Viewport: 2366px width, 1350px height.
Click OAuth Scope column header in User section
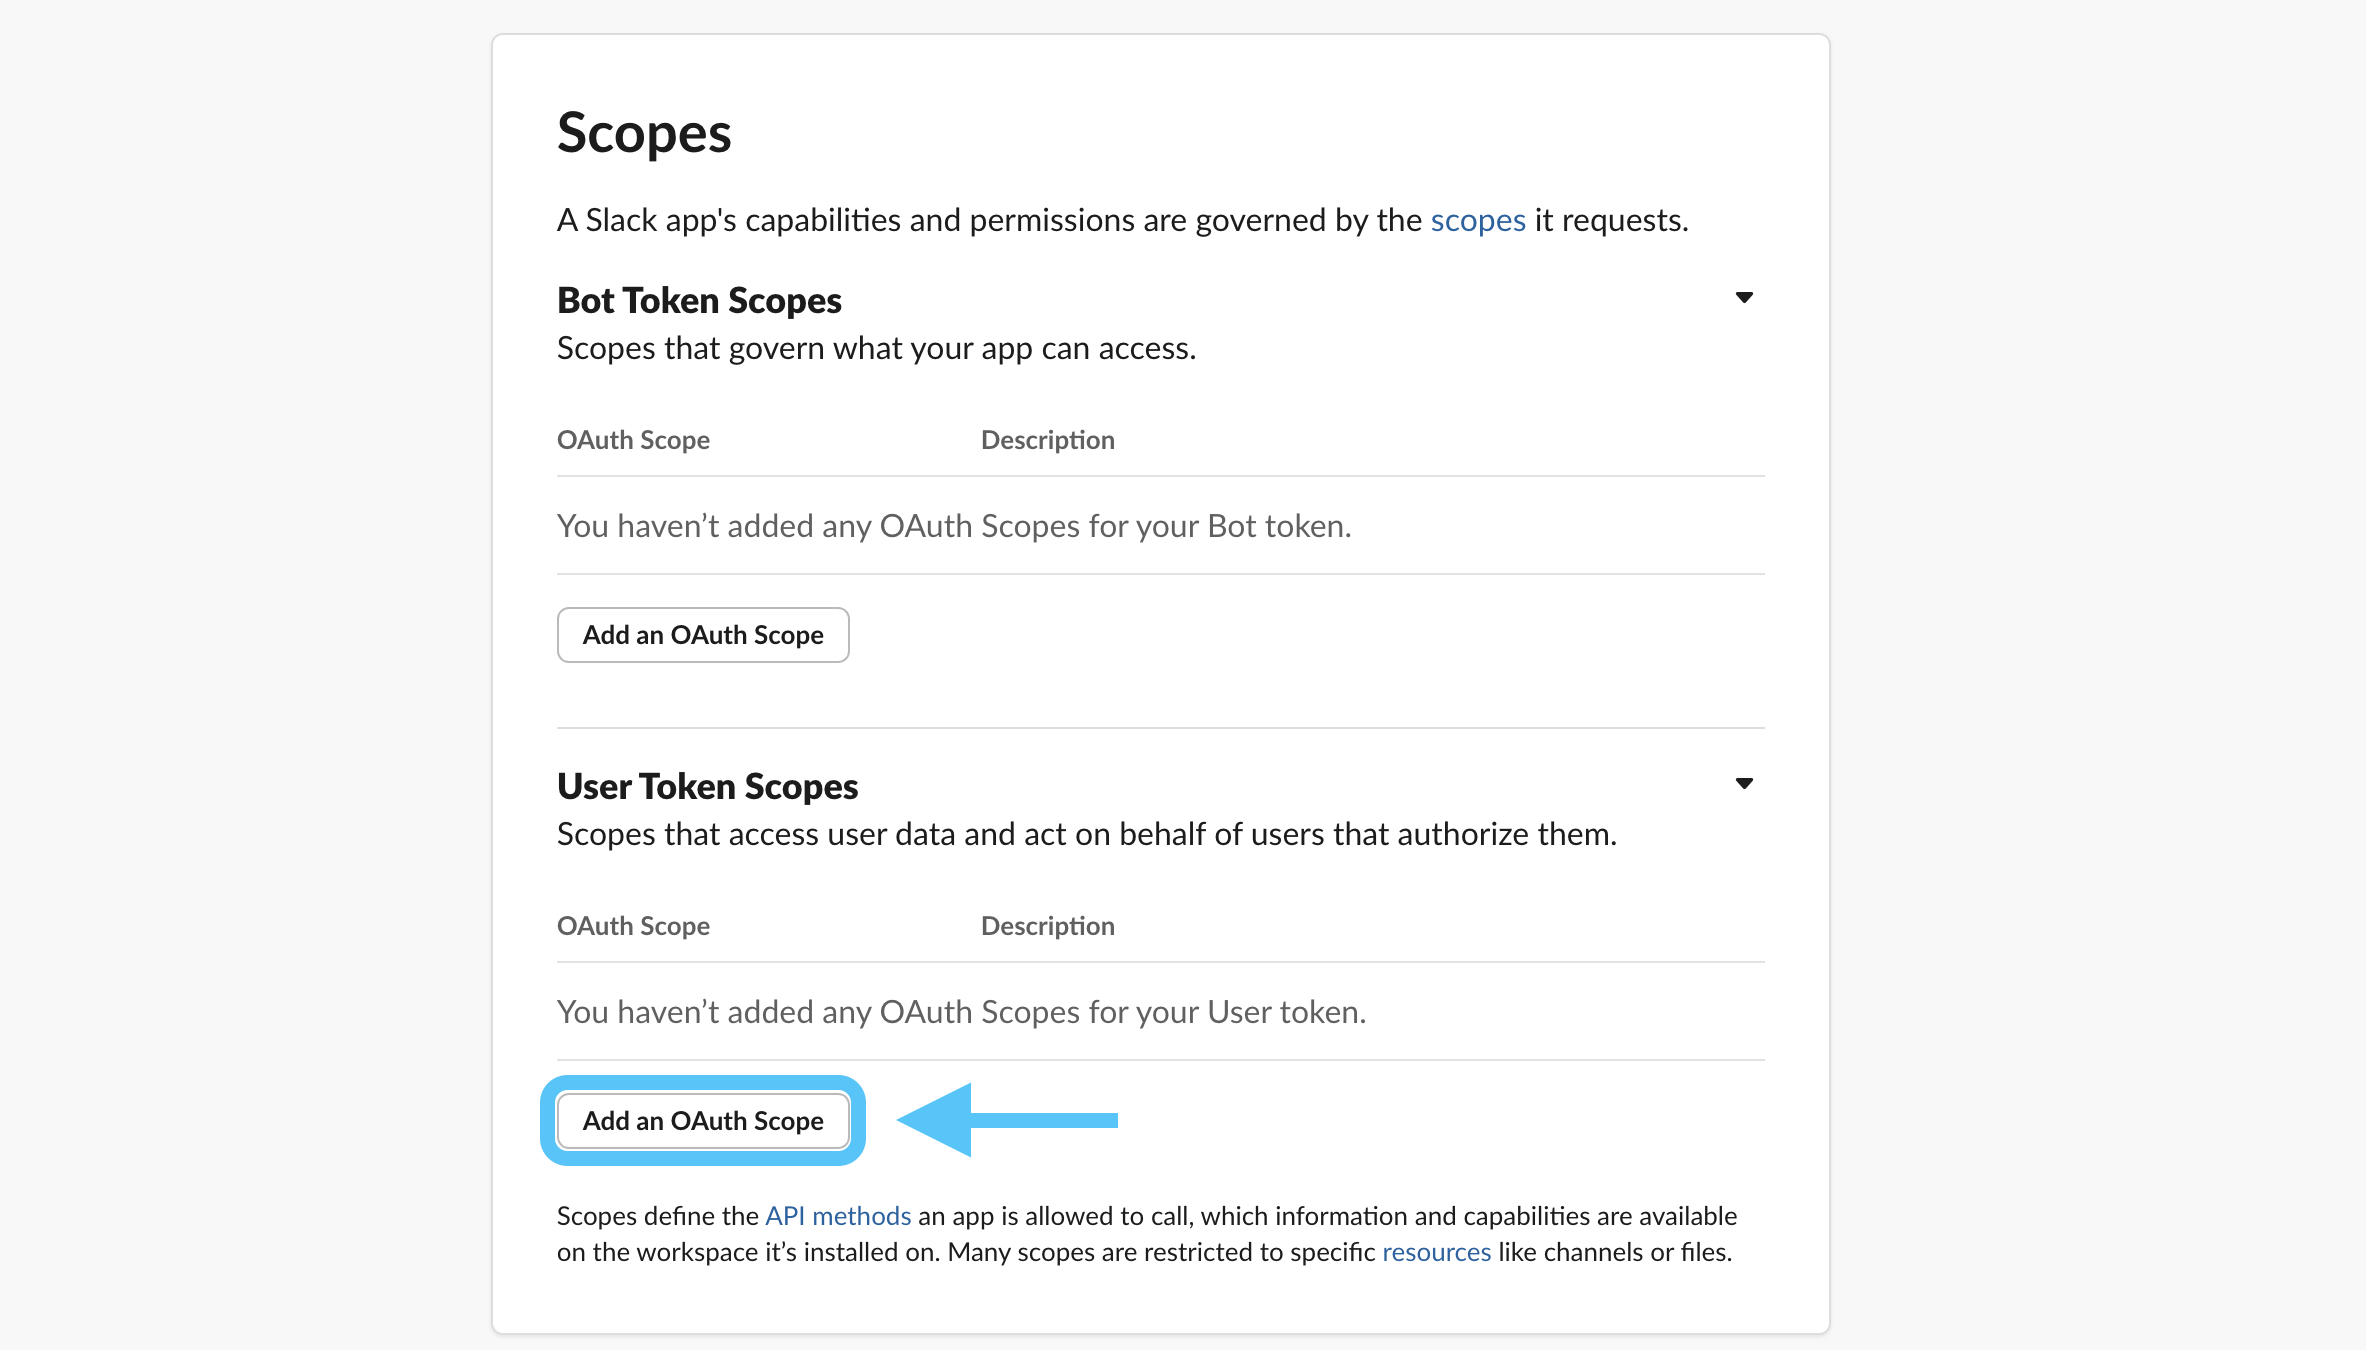633,926
